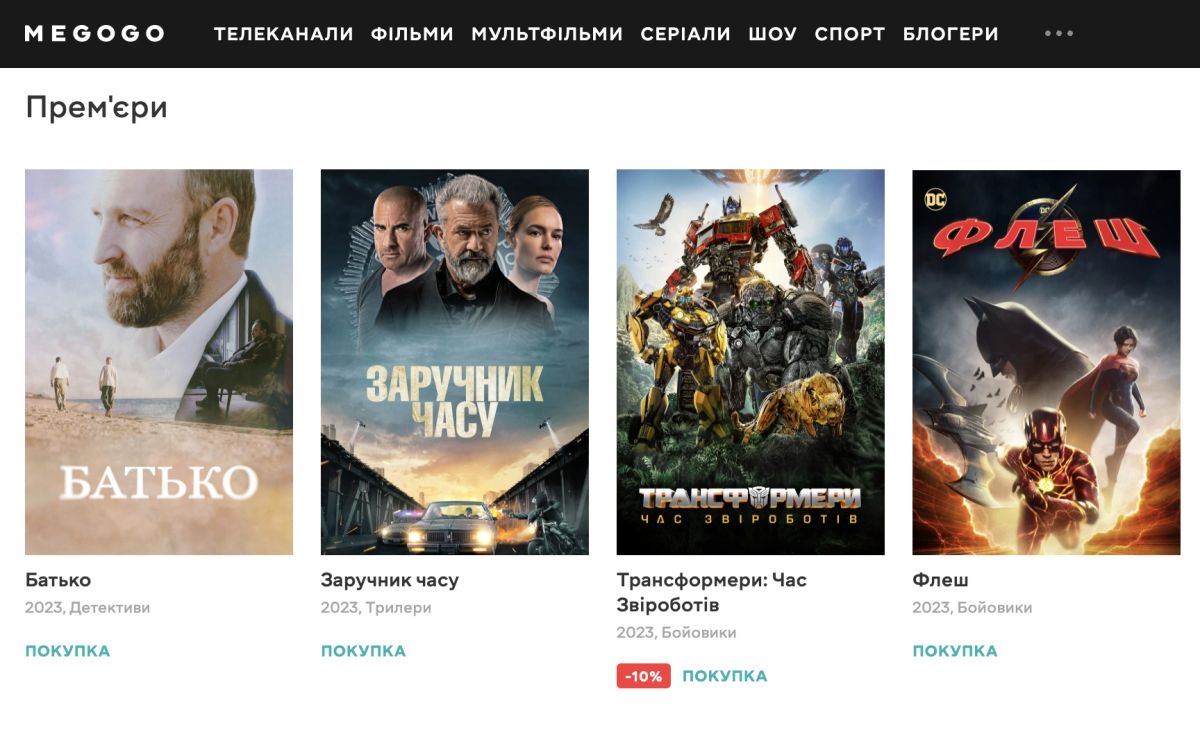
Task: Select СЕРІАЛИ in the navigation bar
Action: point(686,34)
